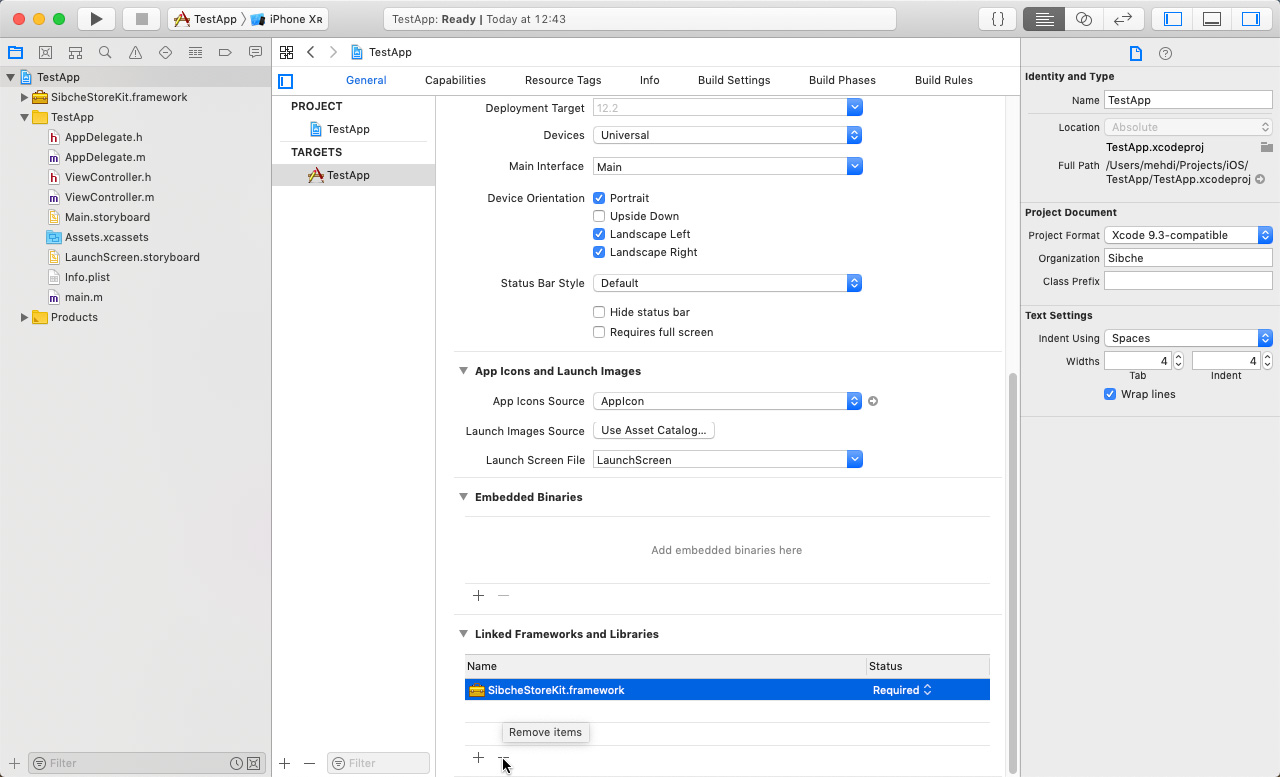The height and width of the screenshot is (777, 1280).
Task: Uncheck Wrap lines
Action: point(1110,394)
